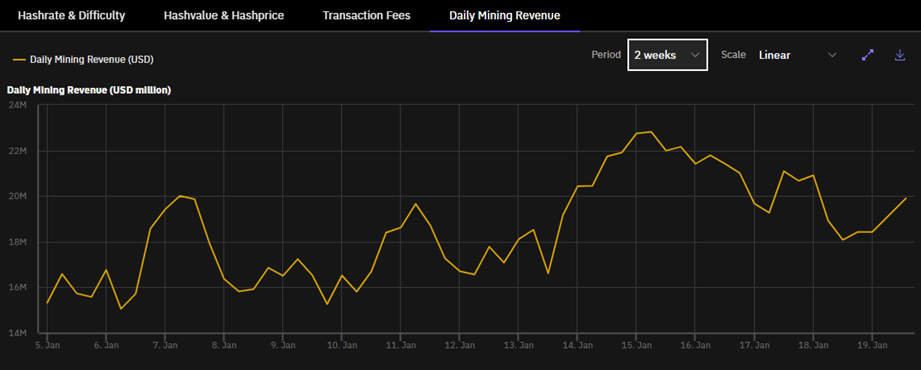Click the Period label text

(x=606, y=55)
